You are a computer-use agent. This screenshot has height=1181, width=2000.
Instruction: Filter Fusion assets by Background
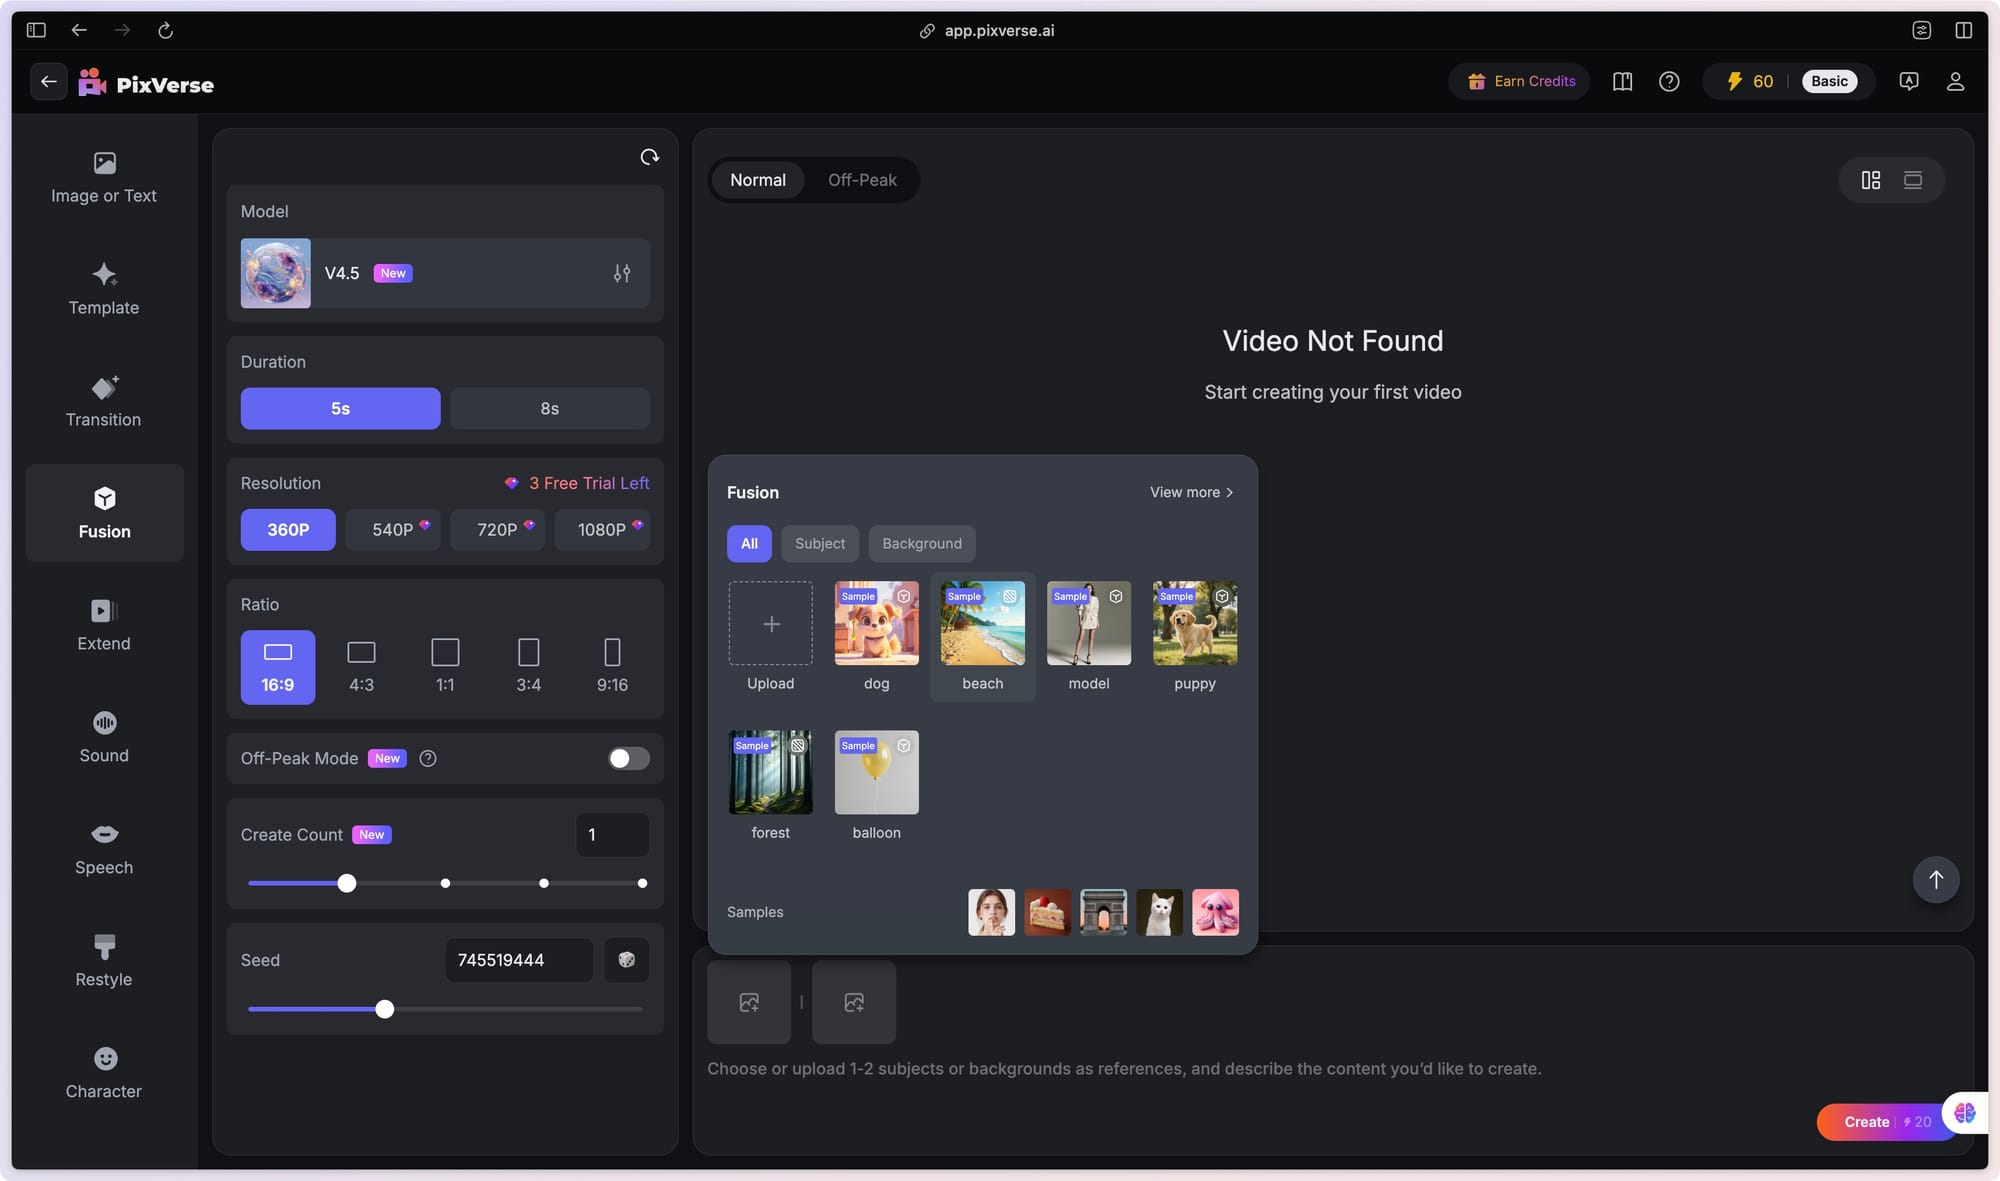point(921,543)
